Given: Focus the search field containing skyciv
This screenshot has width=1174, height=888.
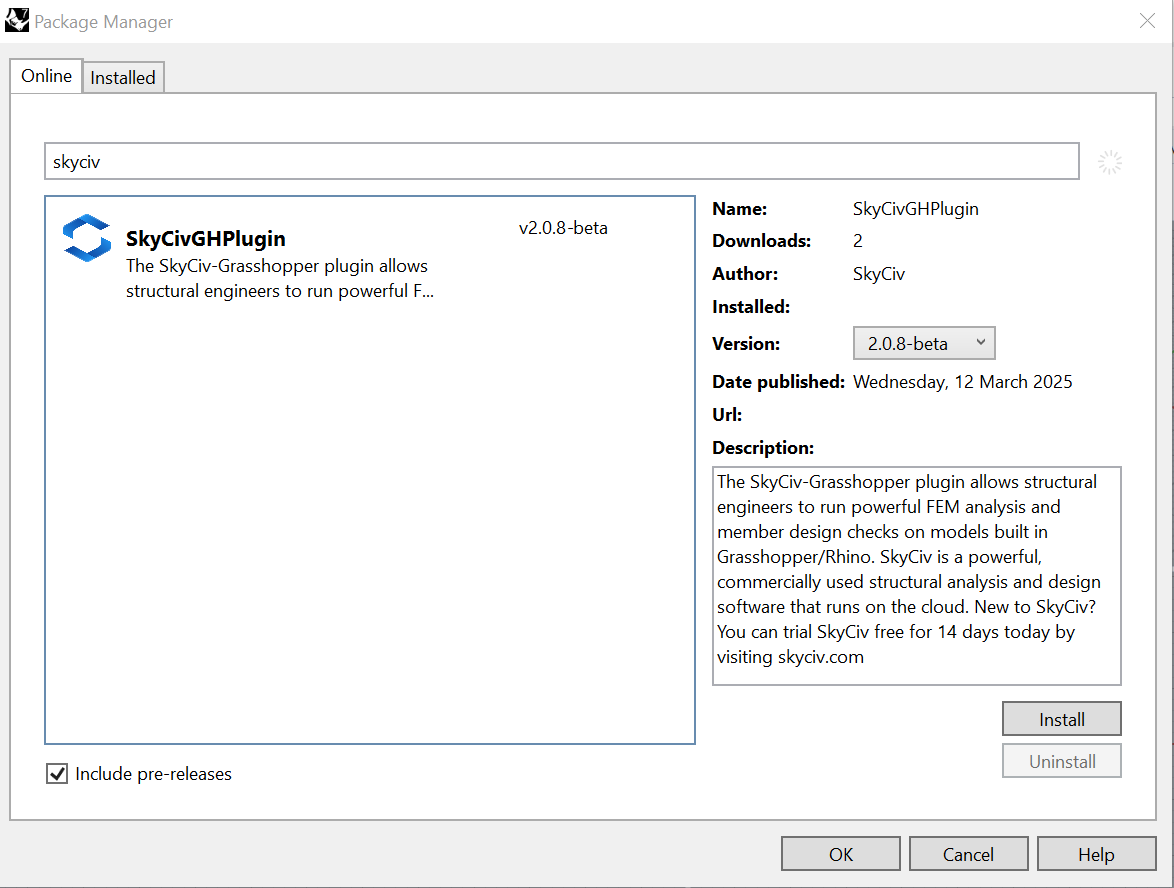Looking at the screenshot, I should click(560, 162).
